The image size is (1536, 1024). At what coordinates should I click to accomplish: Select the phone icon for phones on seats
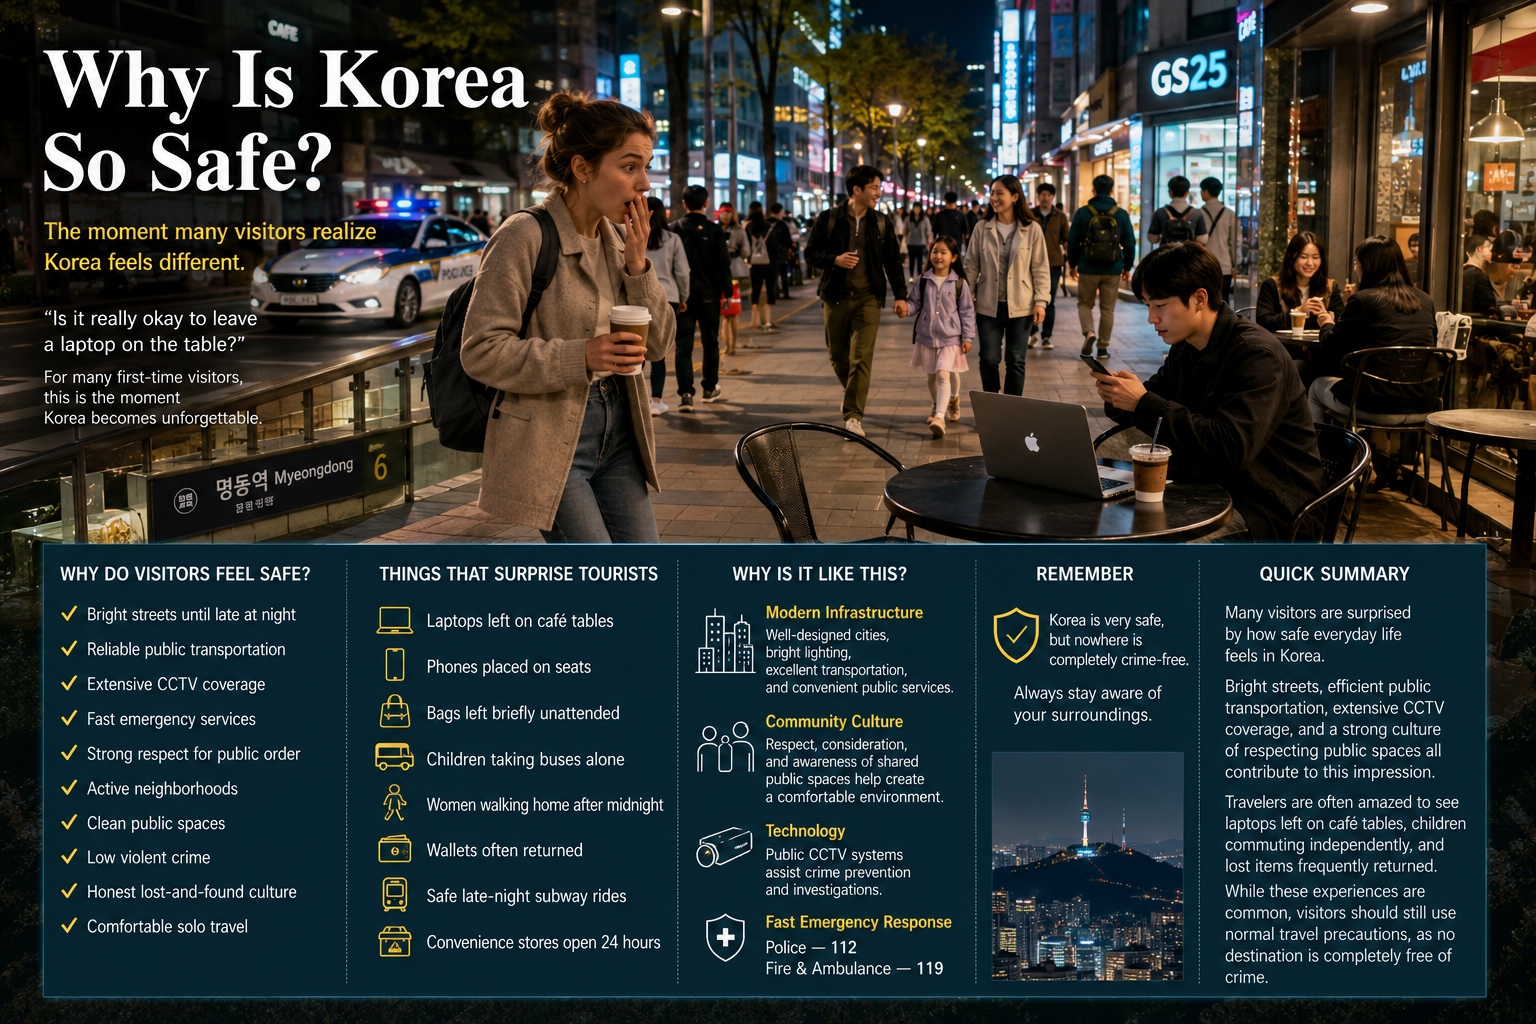point(395,664)
